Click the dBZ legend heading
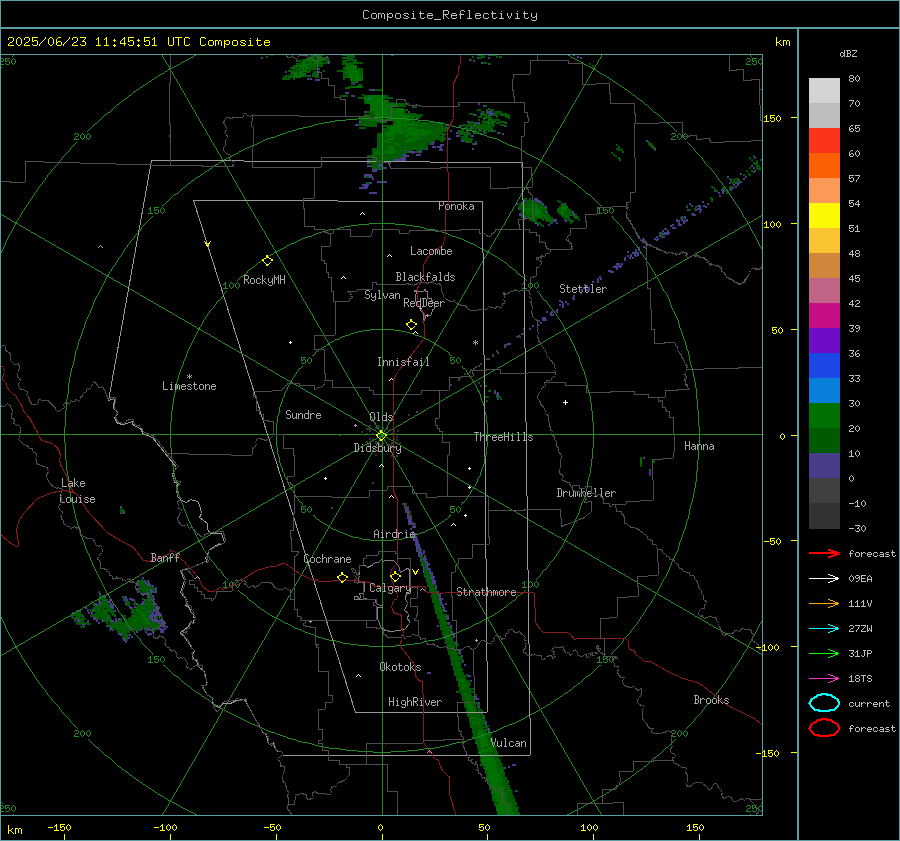Image resolution: width=900 pixels, height=841 pixels. 848,53
